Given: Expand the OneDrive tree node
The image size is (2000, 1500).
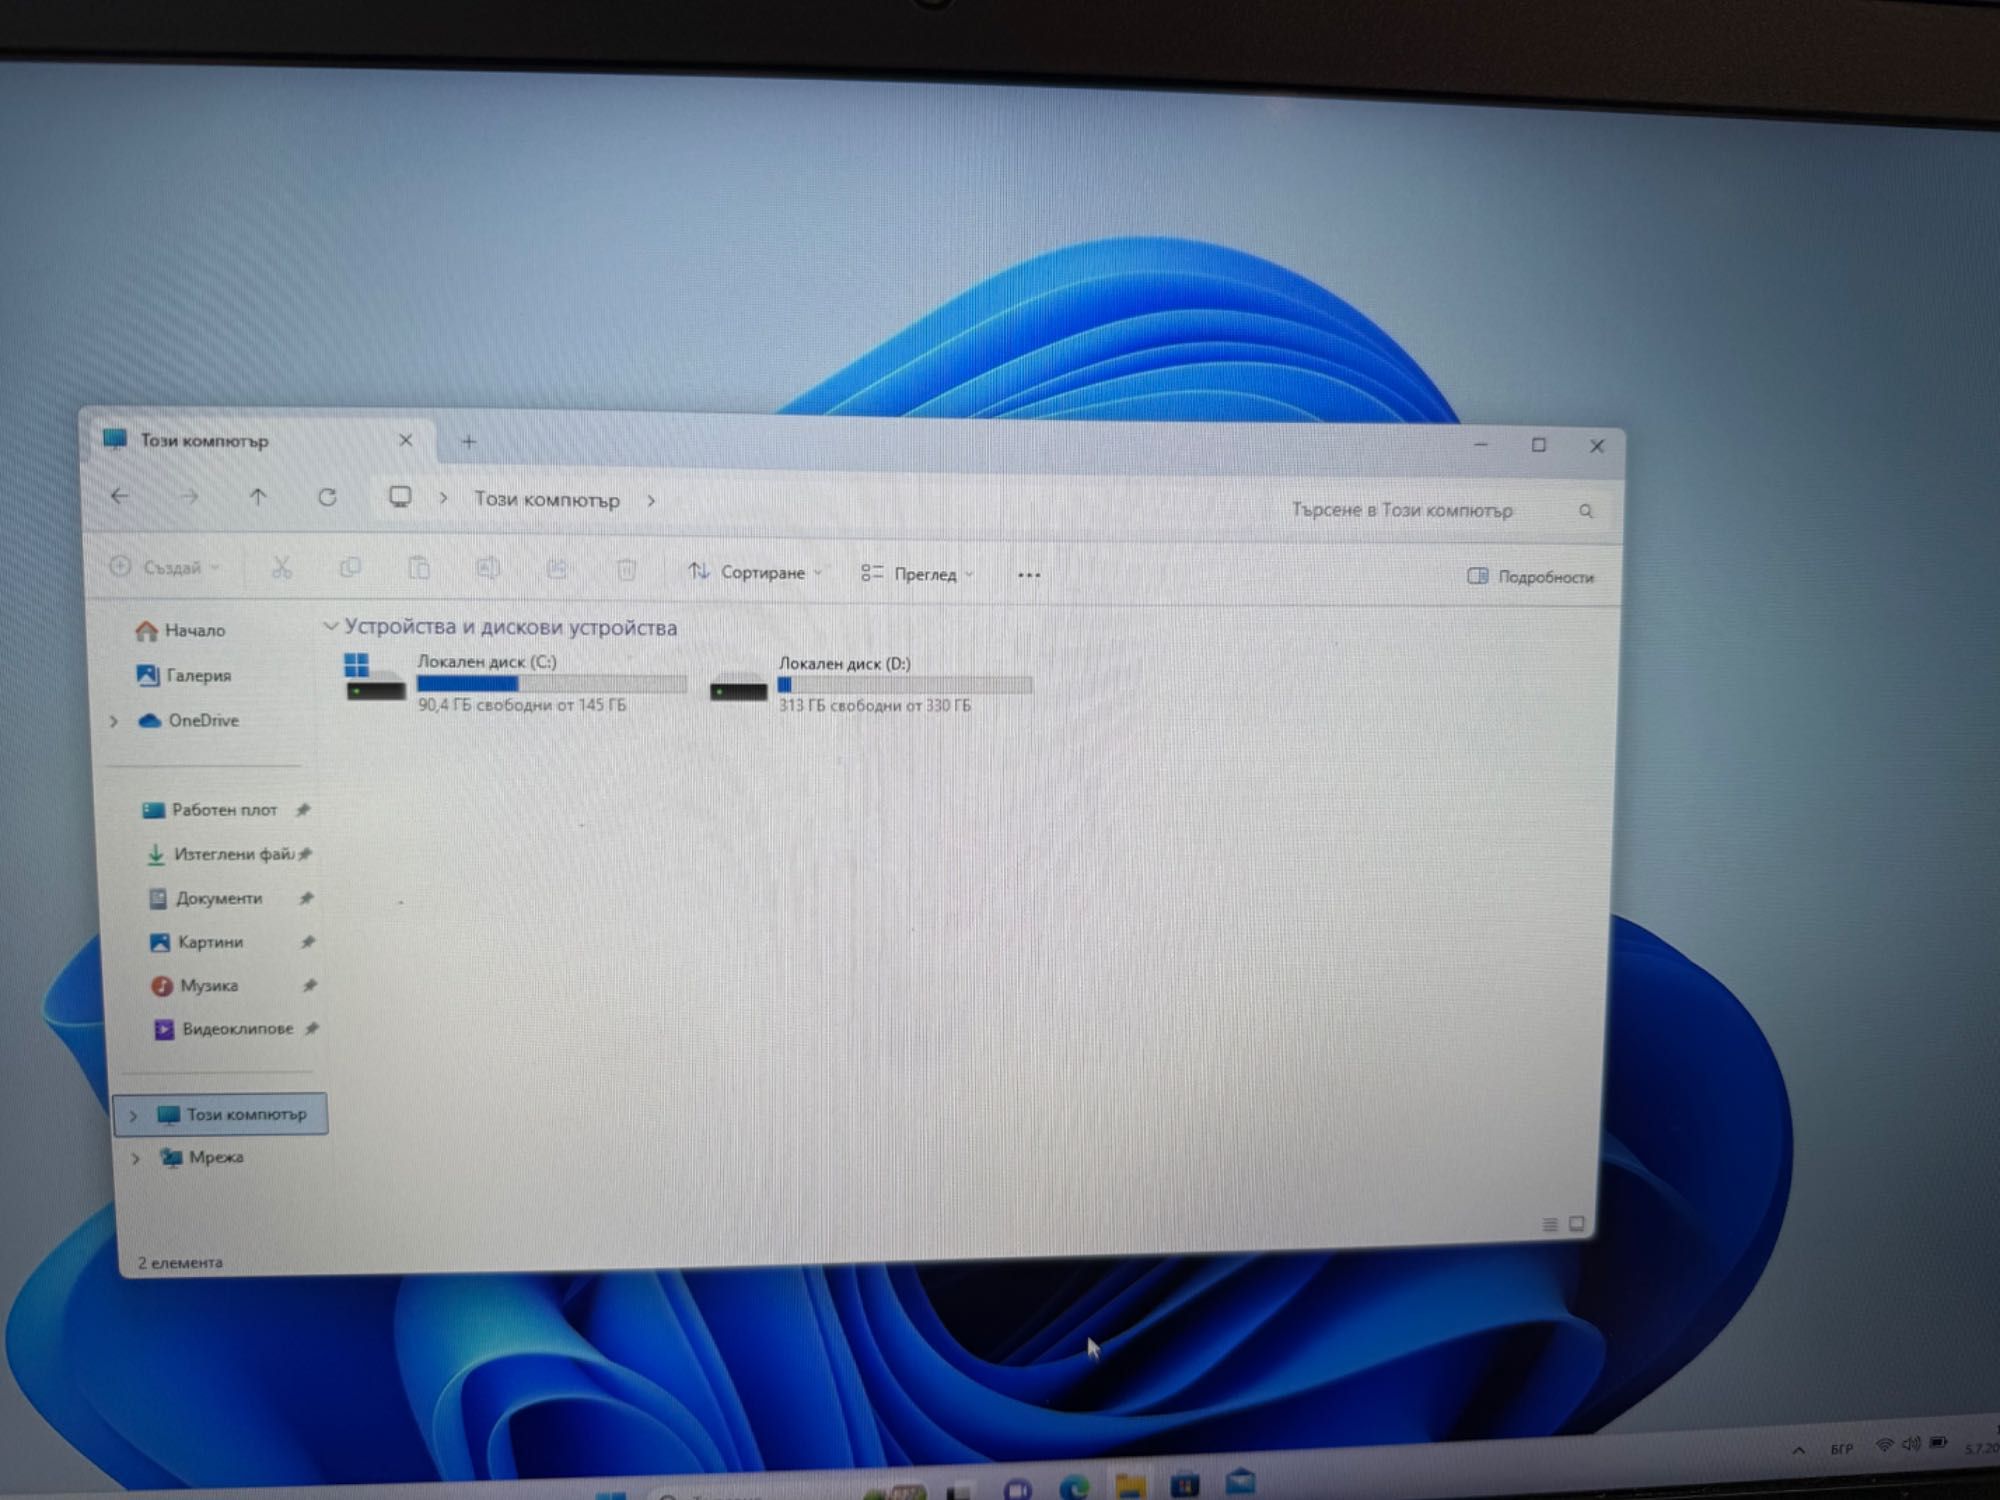Looking at the screenshot, I should pyautogui.click(x=113, y=721).
